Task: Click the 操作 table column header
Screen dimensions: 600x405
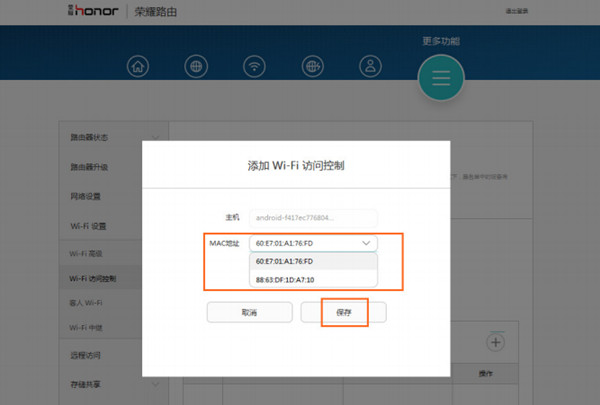Action: (486, 373)
